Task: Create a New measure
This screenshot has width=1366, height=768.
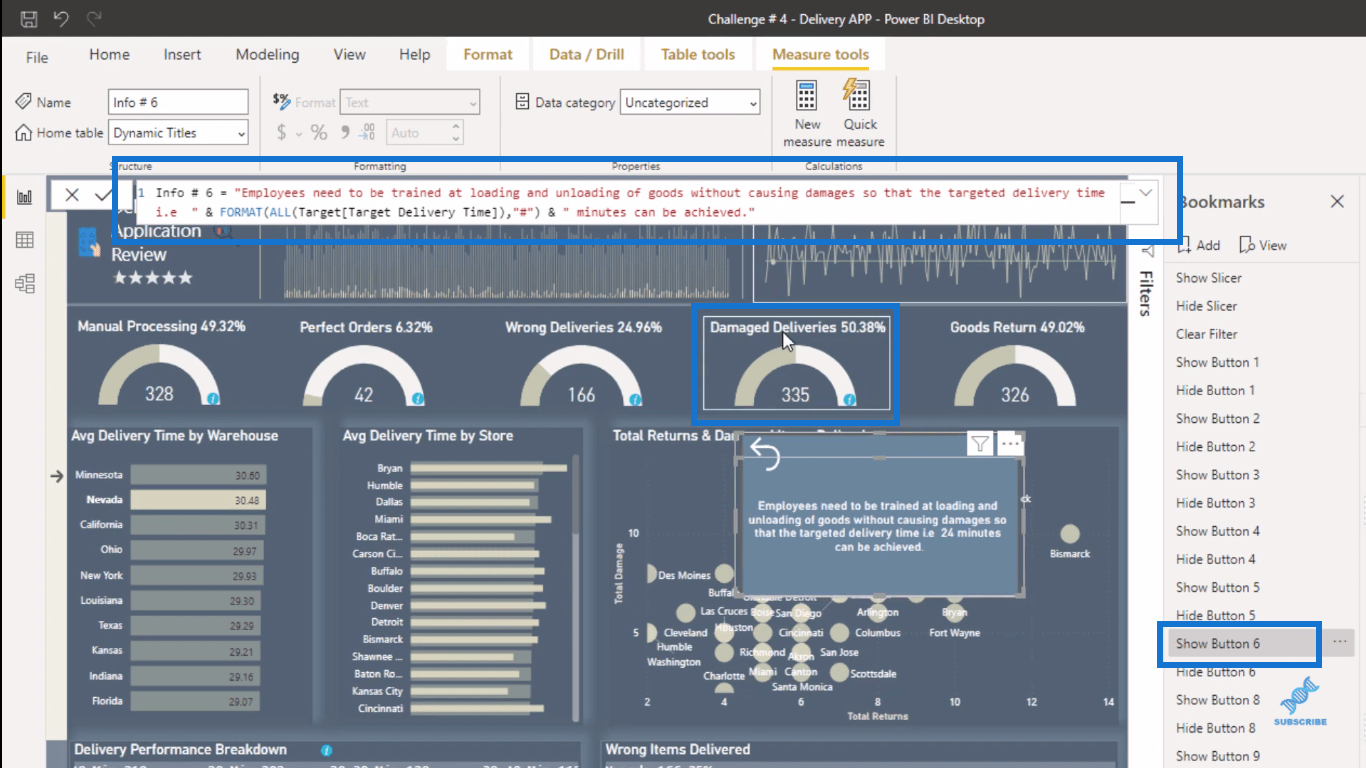Action: click(807, 114)
